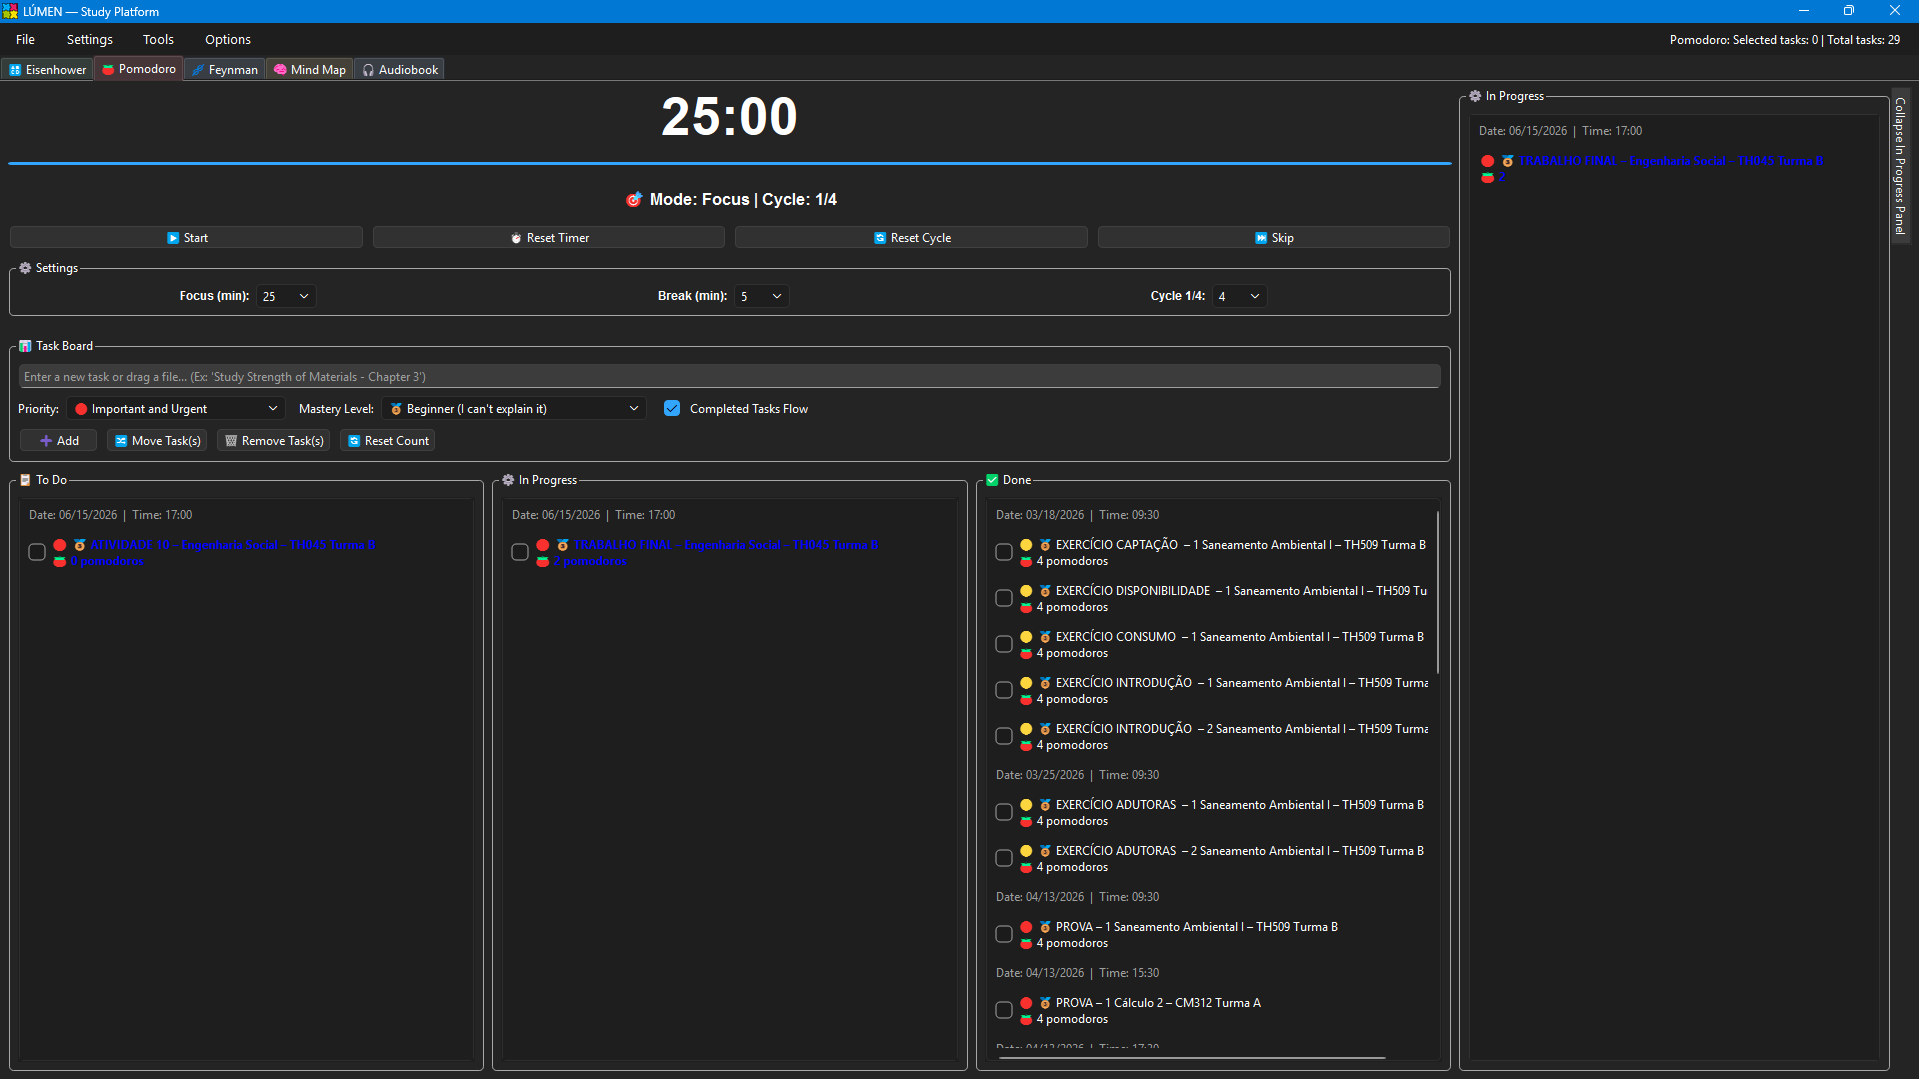Switch to the Eisenhower tab
The image size is (1919, 1079).
(x=48, y=70)
